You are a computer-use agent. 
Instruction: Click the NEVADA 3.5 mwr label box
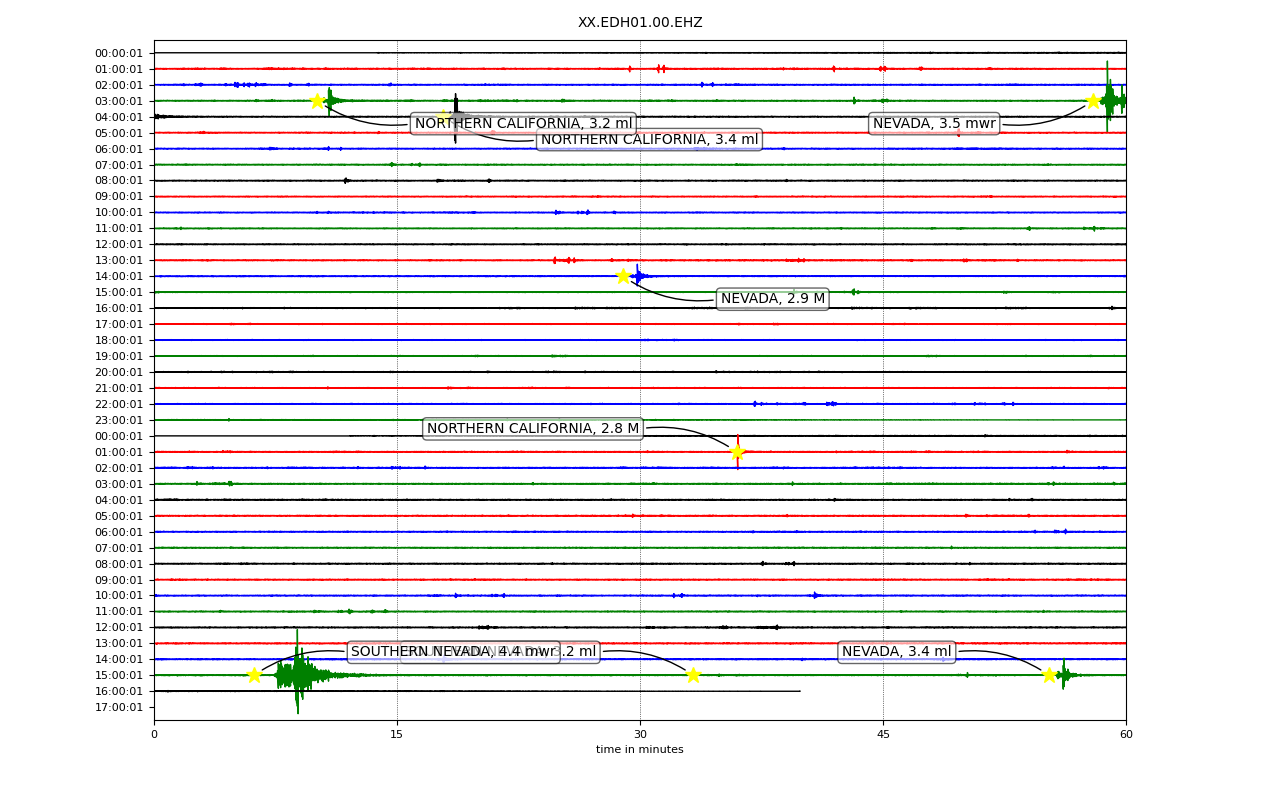pyautogui.click(x=934, y=124)
